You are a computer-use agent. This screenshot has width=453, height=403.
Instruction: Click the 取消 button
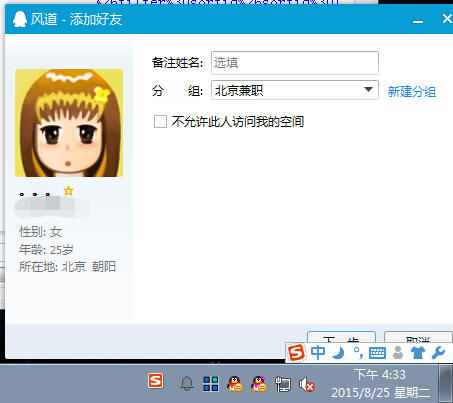[418, 337]
